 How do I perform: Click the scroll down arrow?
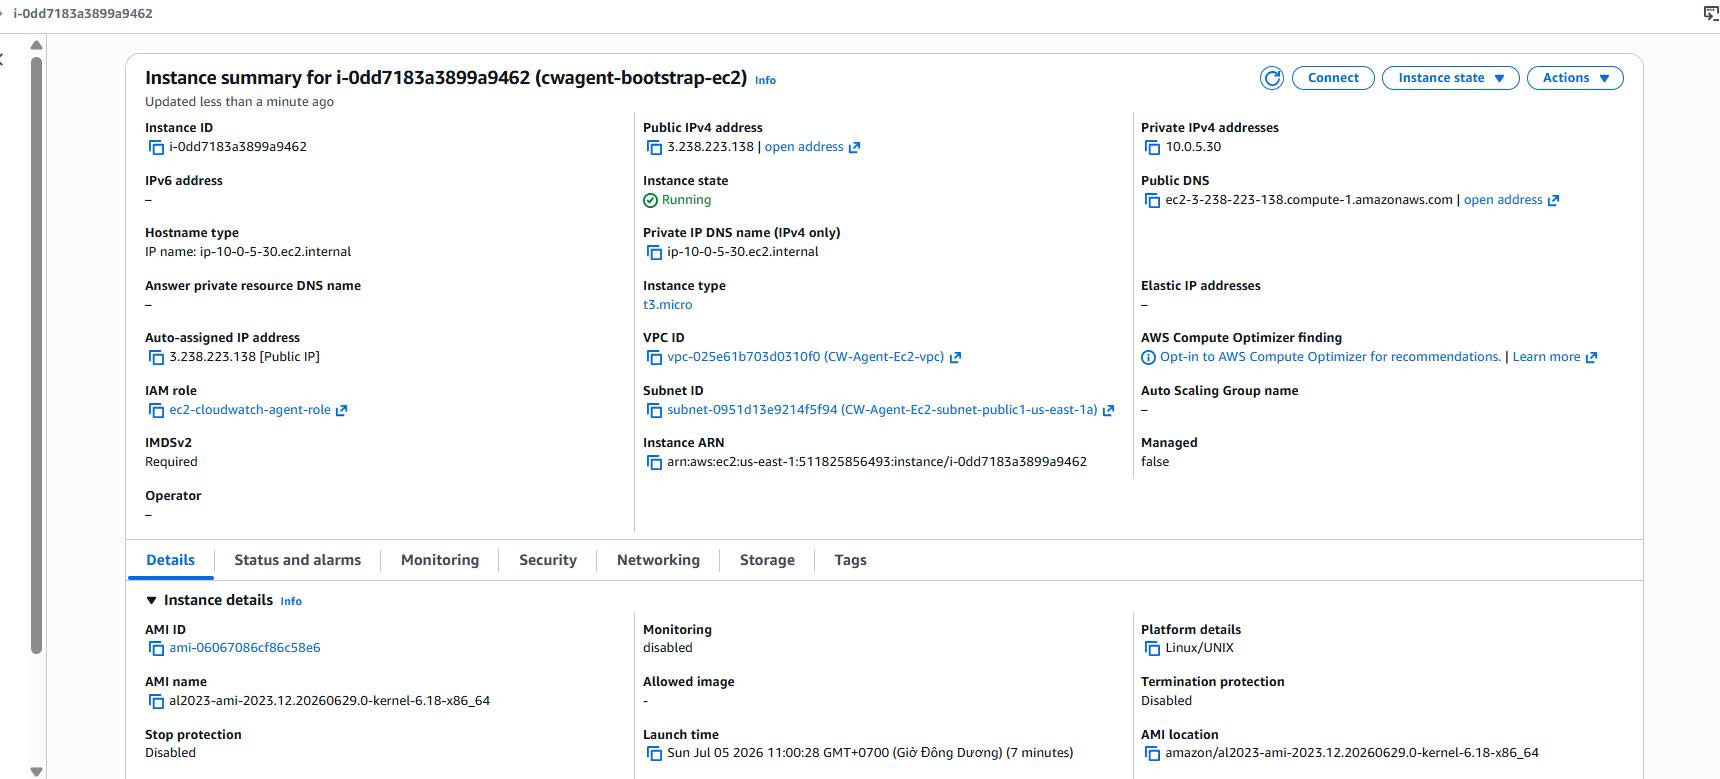[x=36, y=771]
